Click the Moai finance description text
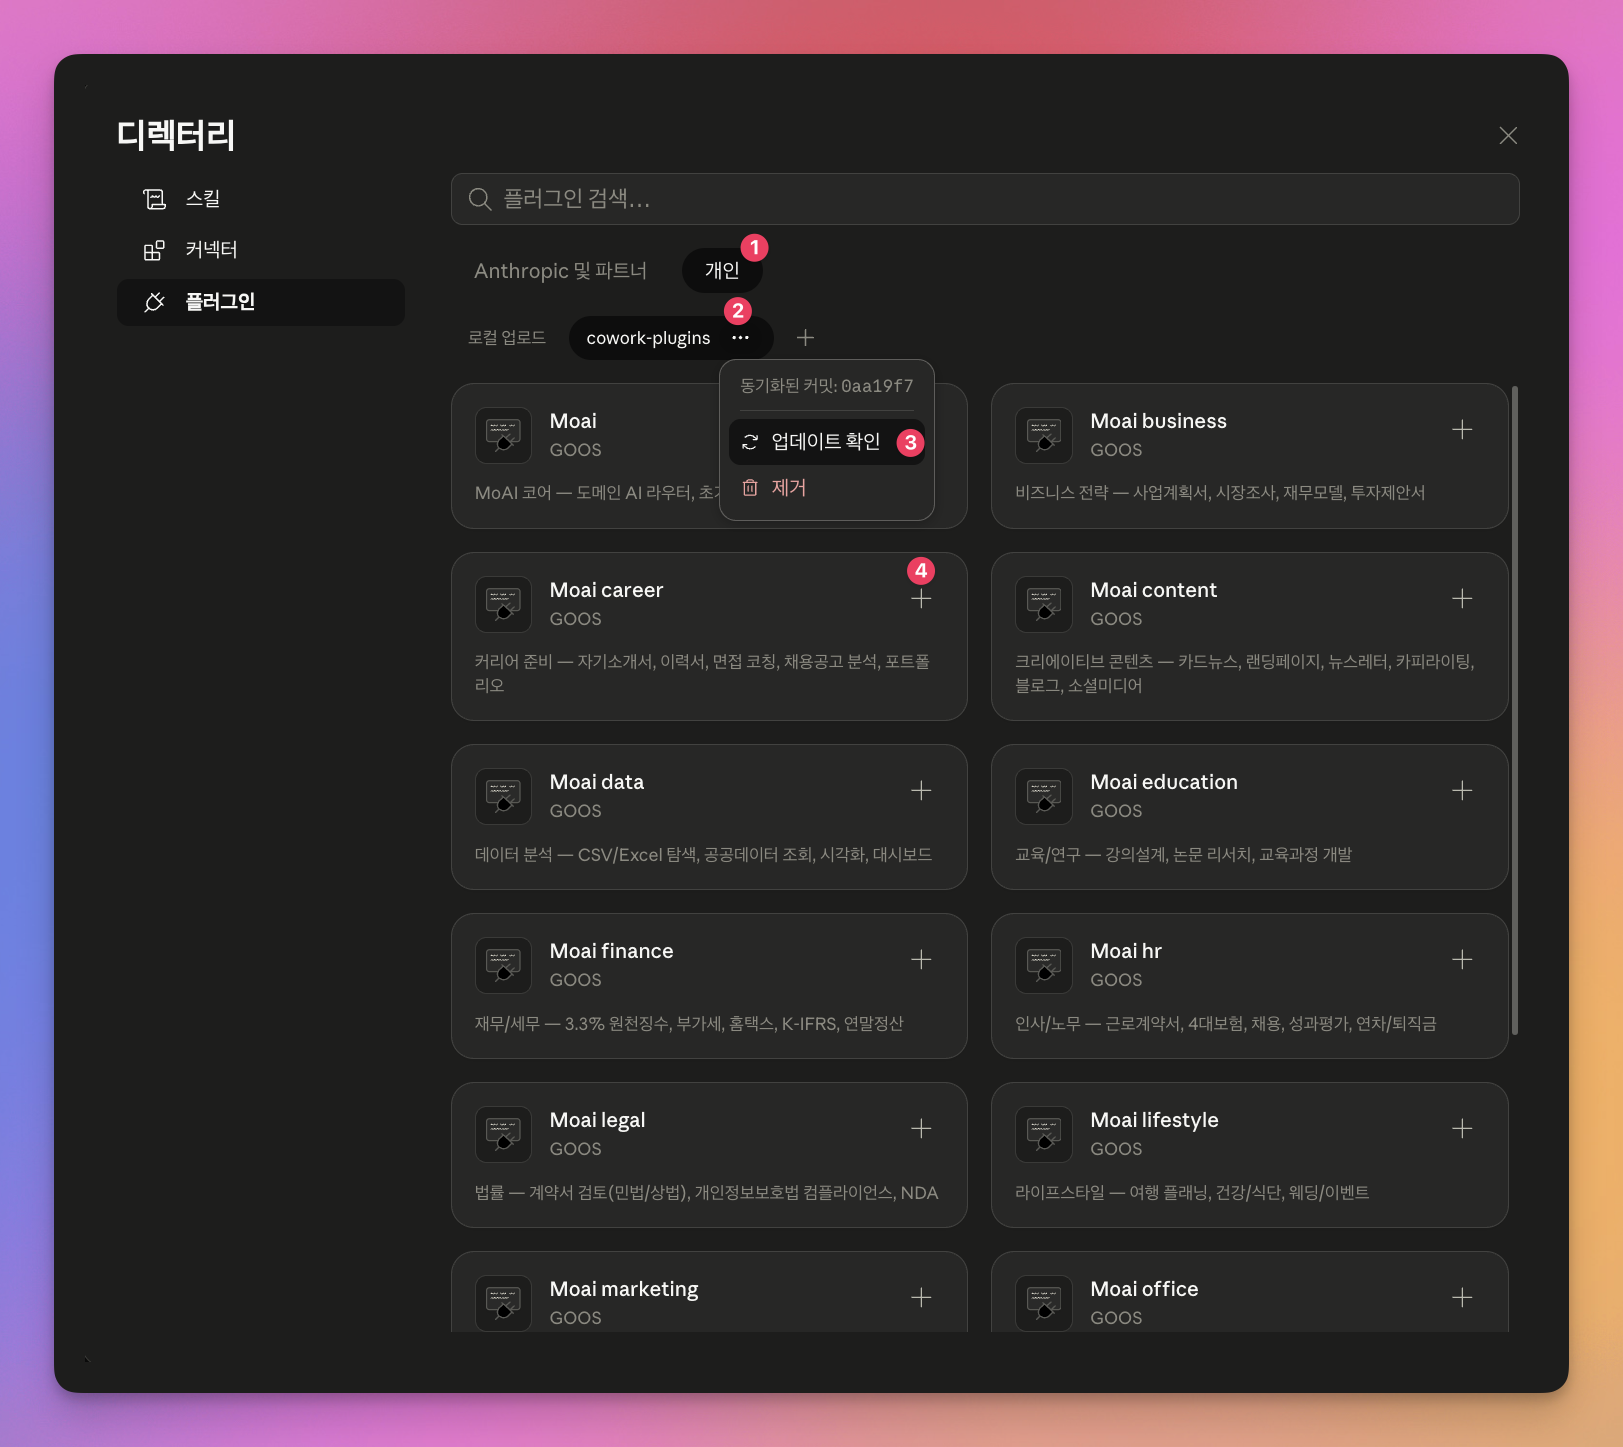 [x=689, y=1024]
